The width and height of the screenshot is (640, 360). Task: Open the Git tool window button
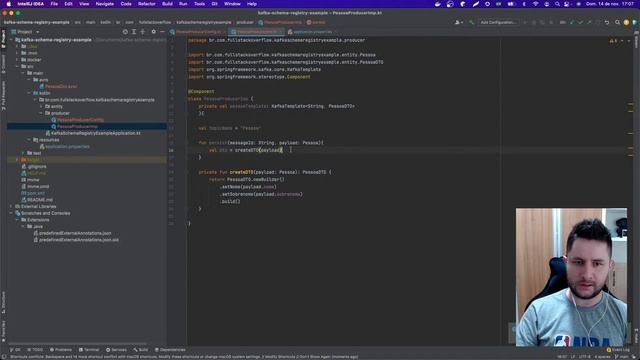(x=15, y=350)
